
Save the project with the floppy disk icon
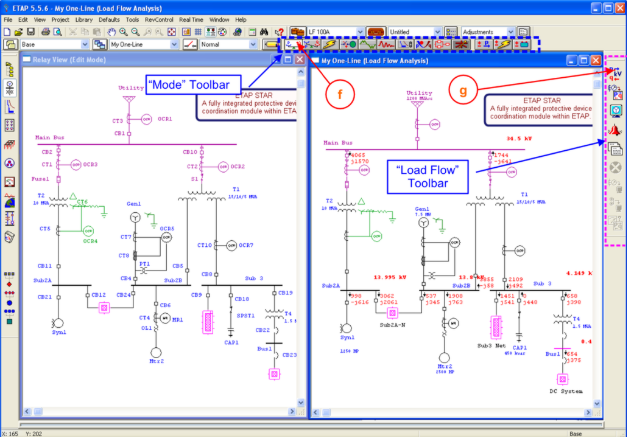(31, 32)
